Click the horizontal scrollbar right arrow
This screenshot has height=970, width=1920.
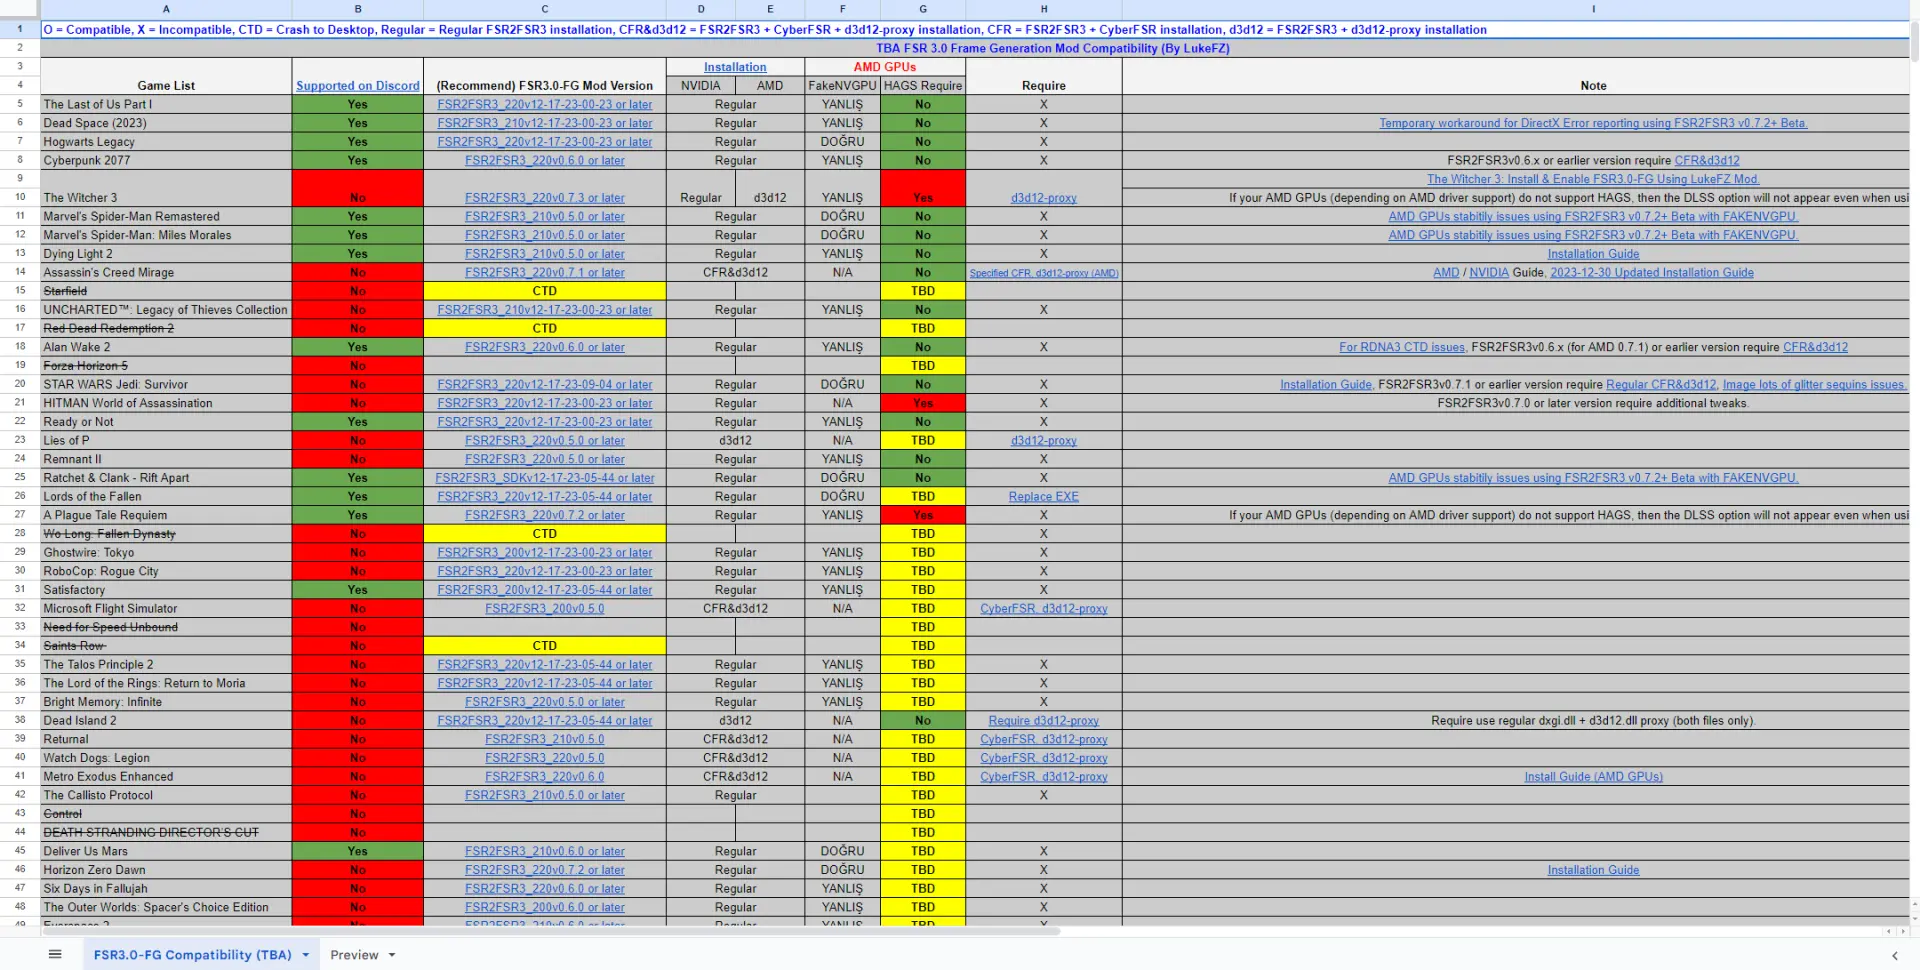[1901, 931]
